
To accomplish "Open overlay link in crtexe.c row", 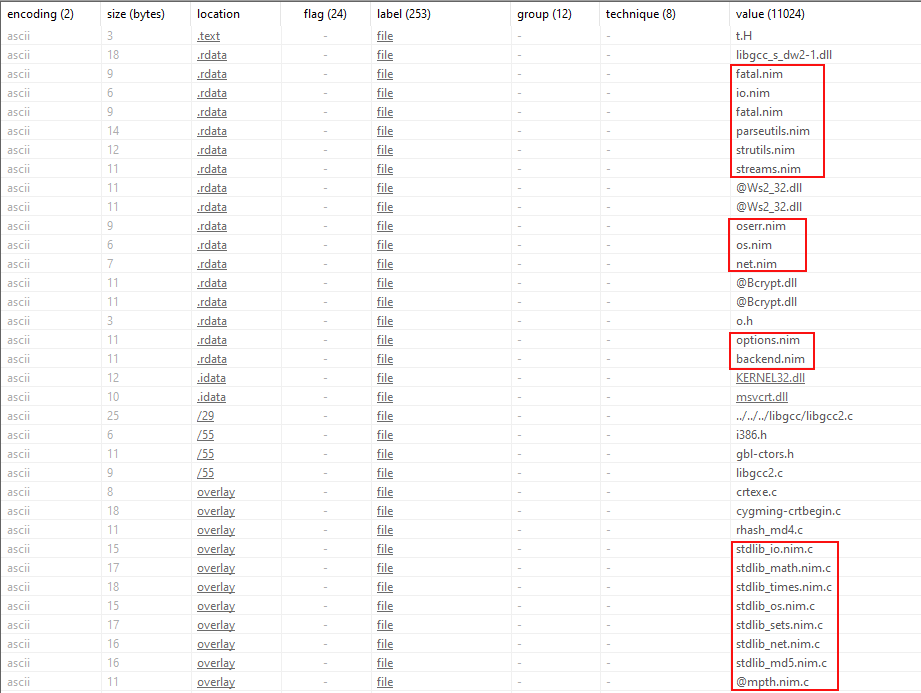I will click(x=216, y=492).
